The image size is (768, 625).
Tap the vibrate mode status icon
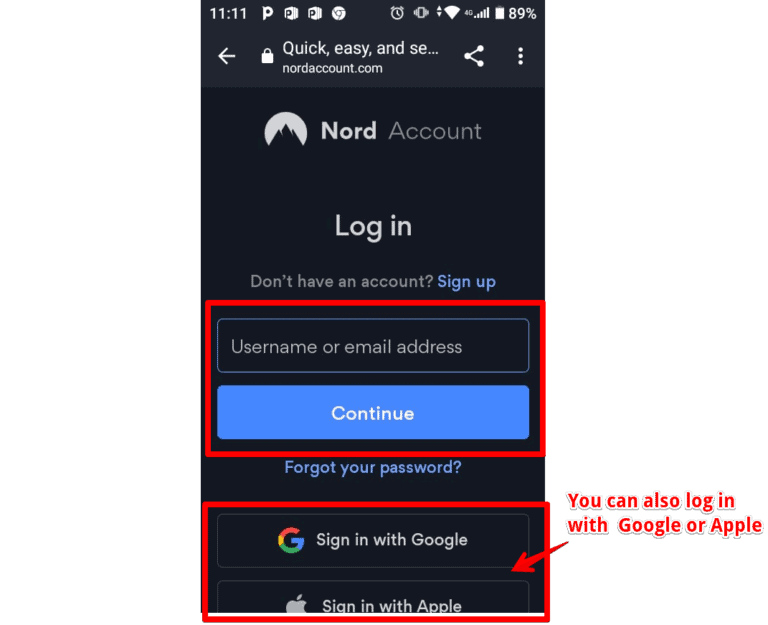coord(421,13)
